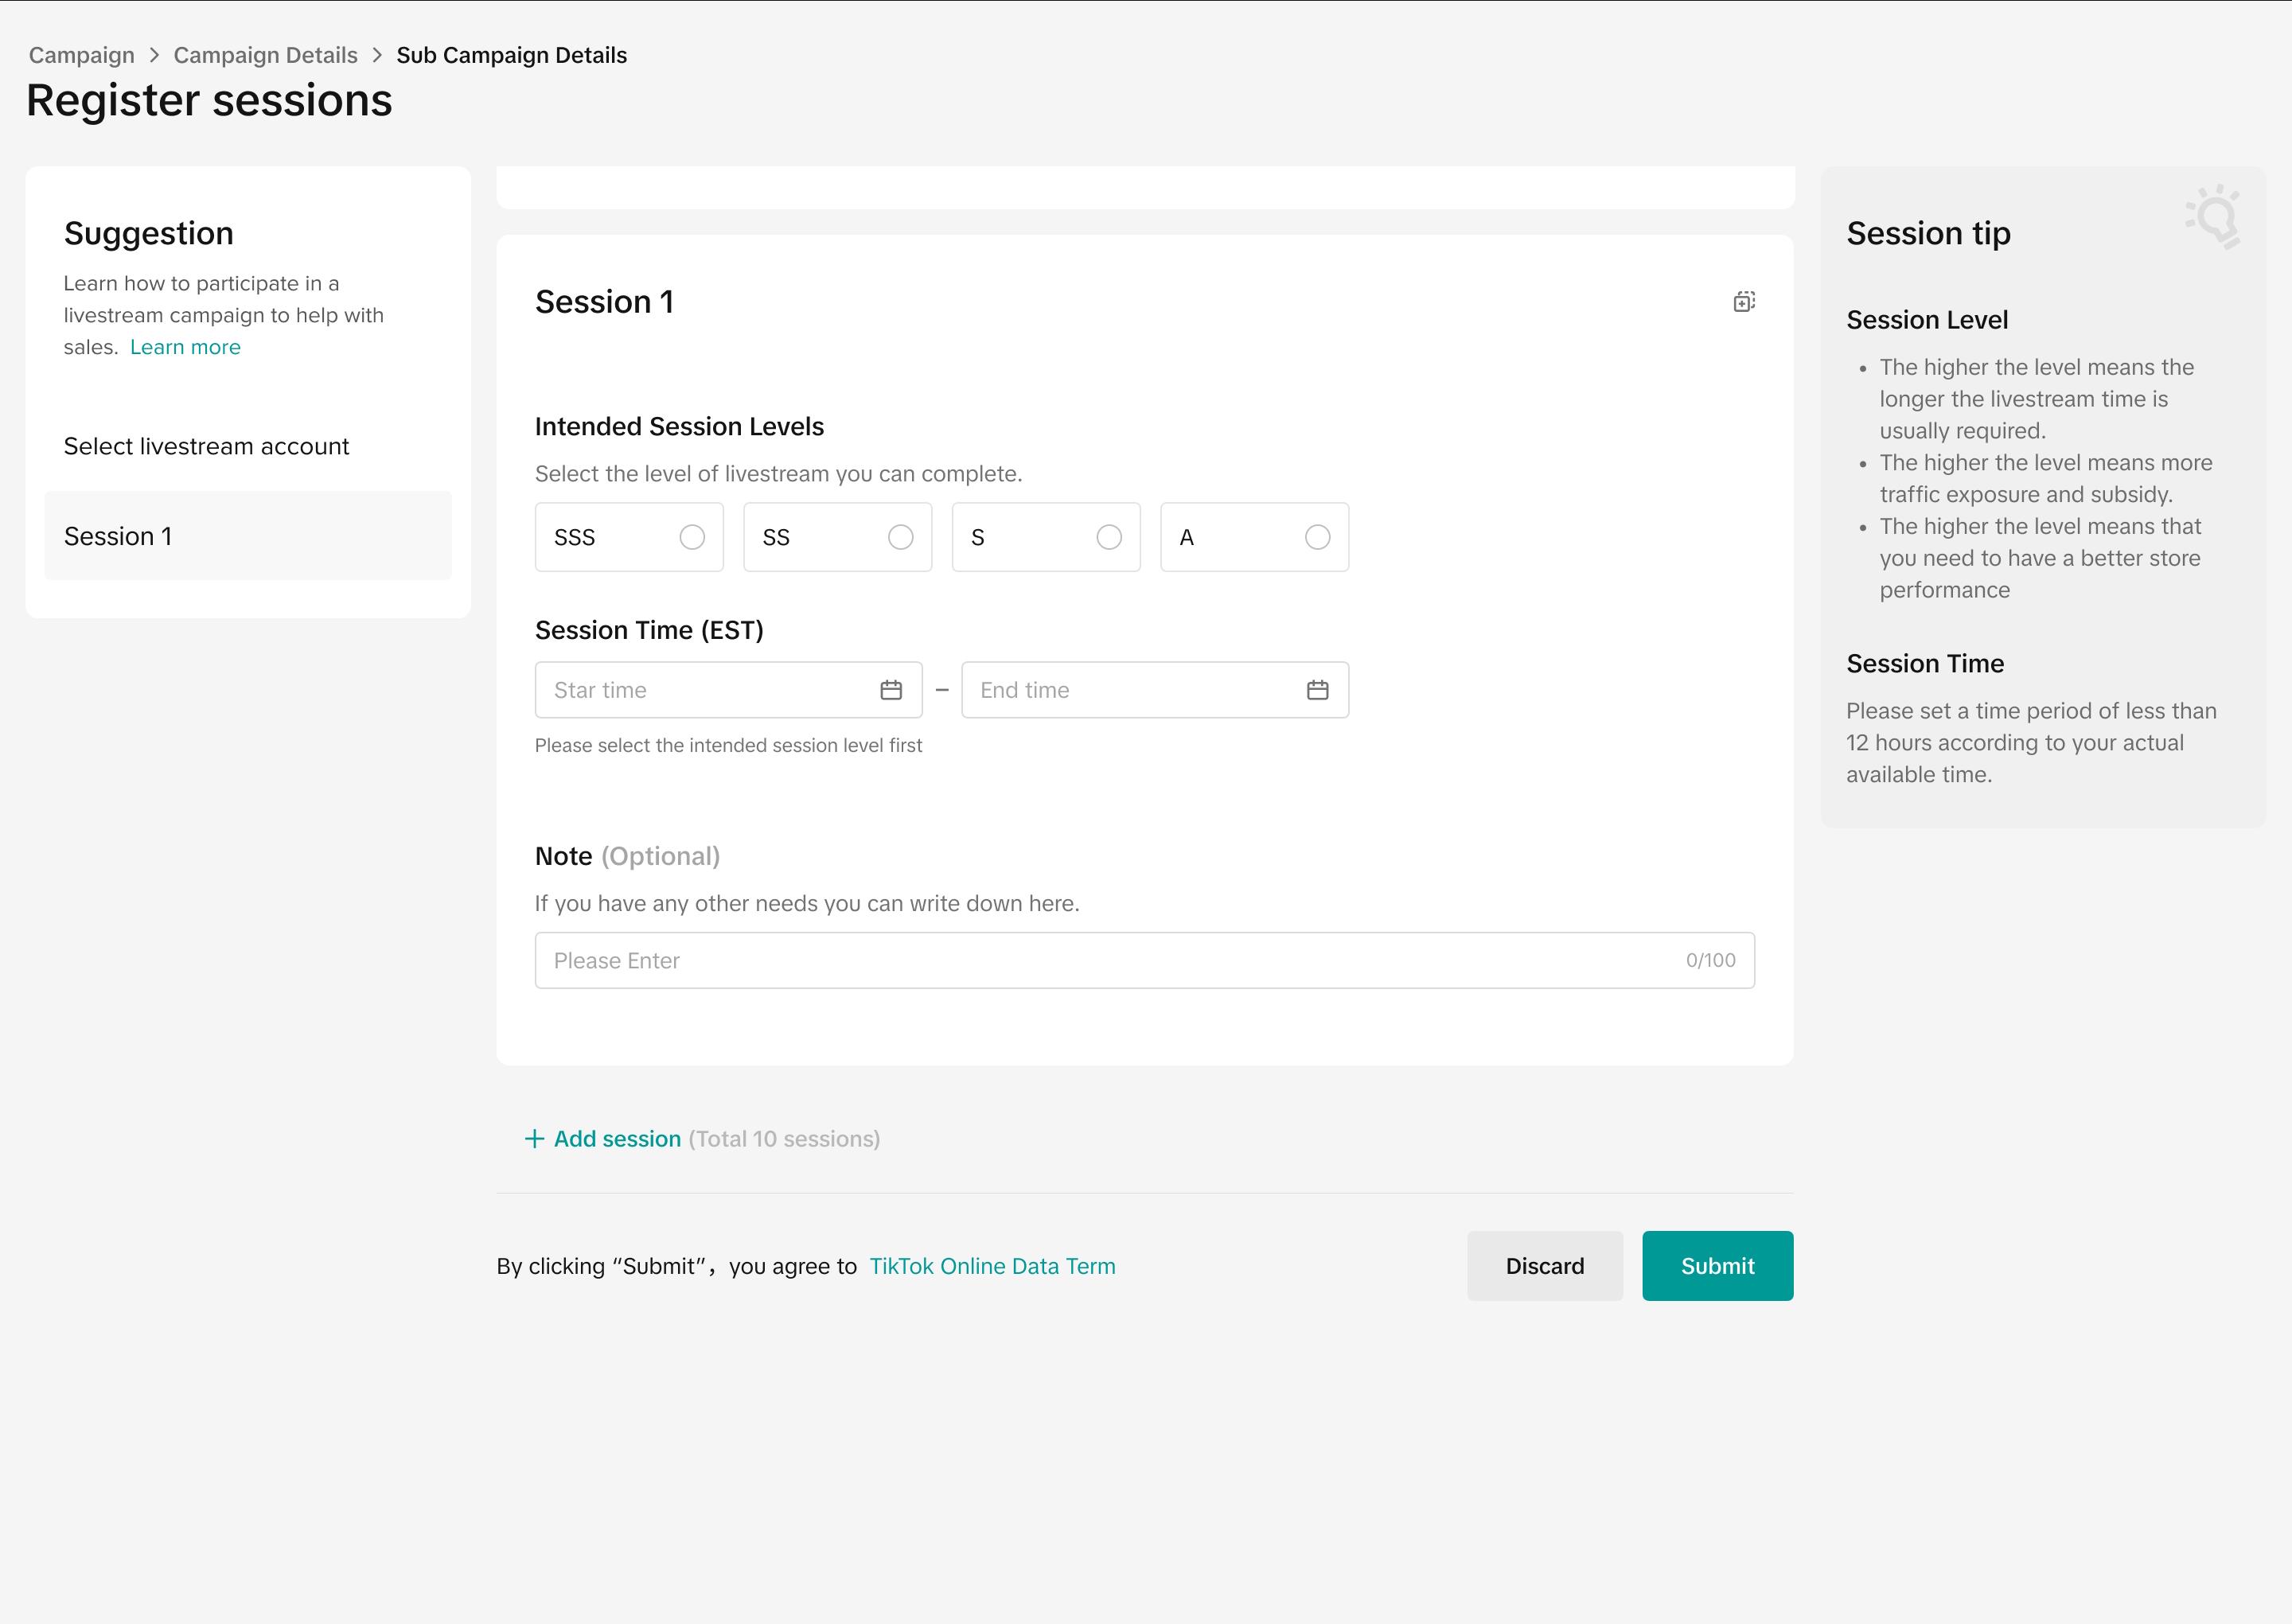Image resolution: width=2292 pixels, height=1624 pixels.
Task: Select the SSS session level radio
Action: [692, 537]
